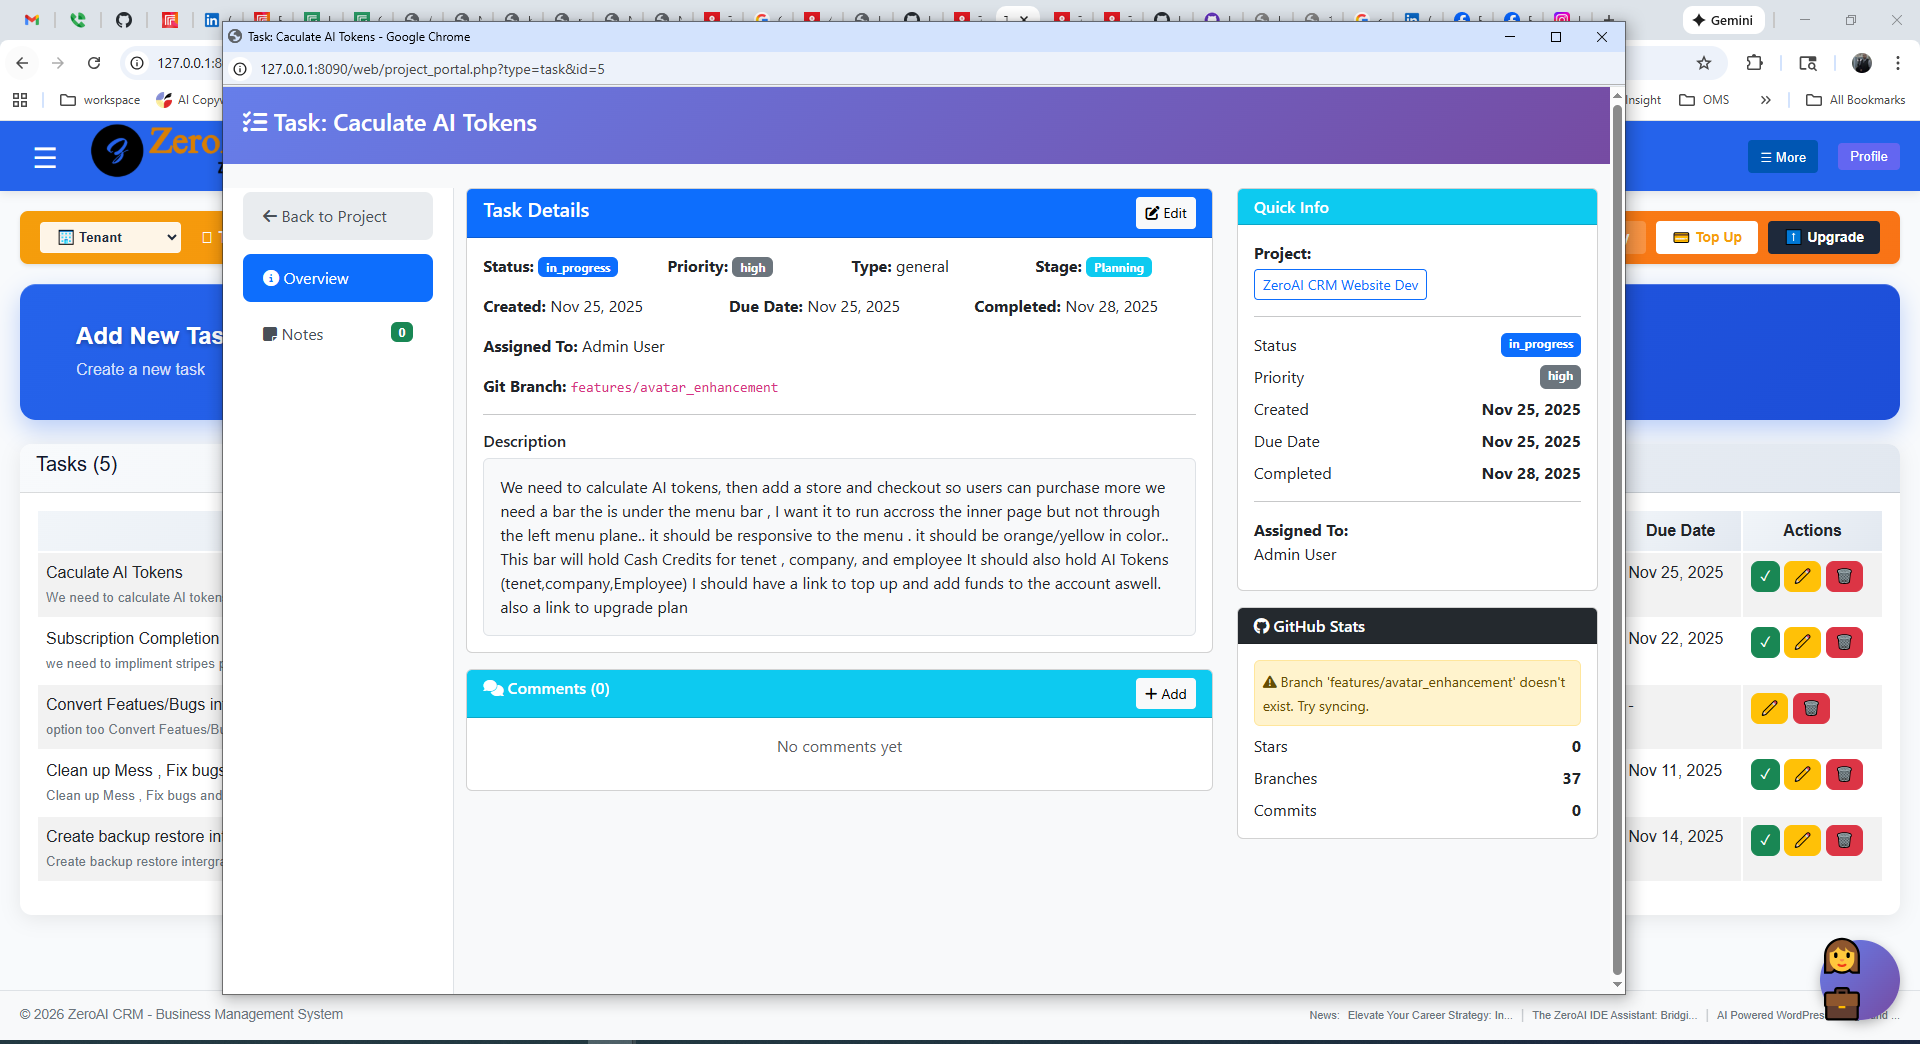This screenshot has width=1920, height=1044.
Task: Click the Edit button in Task Details
Action: [x=1165, y=213]
